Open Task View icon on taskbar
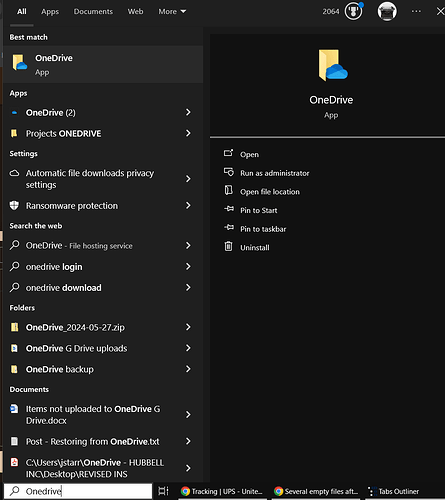The height and width of the screenshot is (500, 445). point(163,491)
